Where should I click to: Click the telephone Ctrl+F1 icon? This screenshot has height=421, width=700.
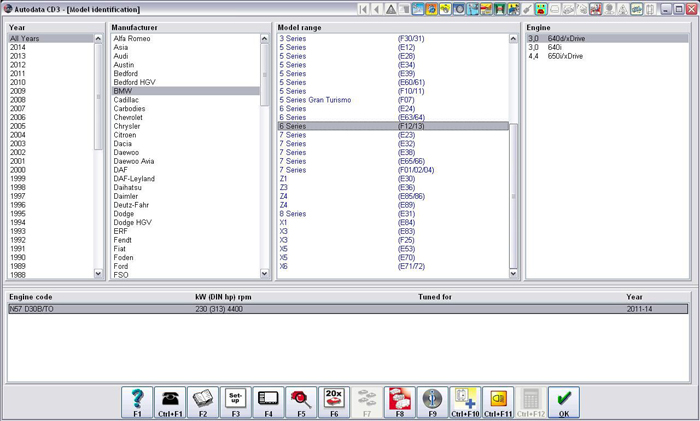pos(170,402)
